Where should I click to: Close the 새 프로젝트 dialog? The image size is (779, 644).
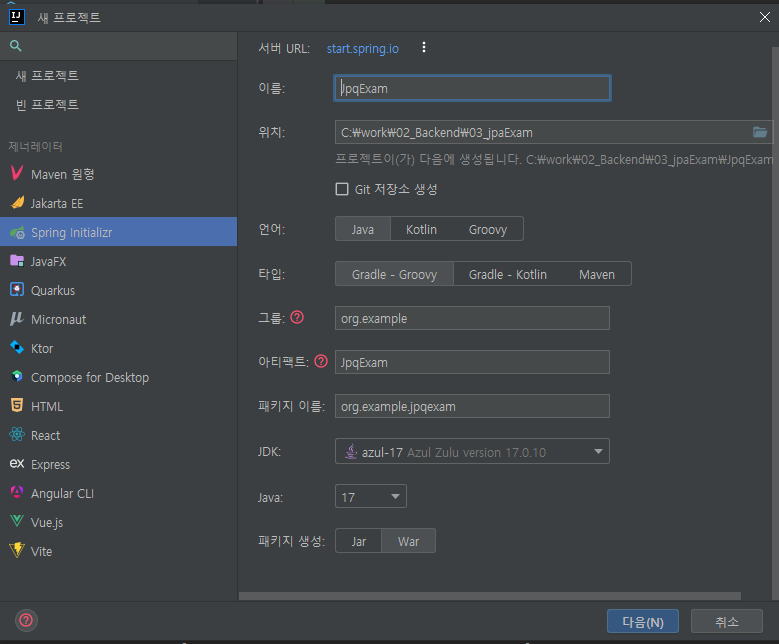tap(765, 17)
